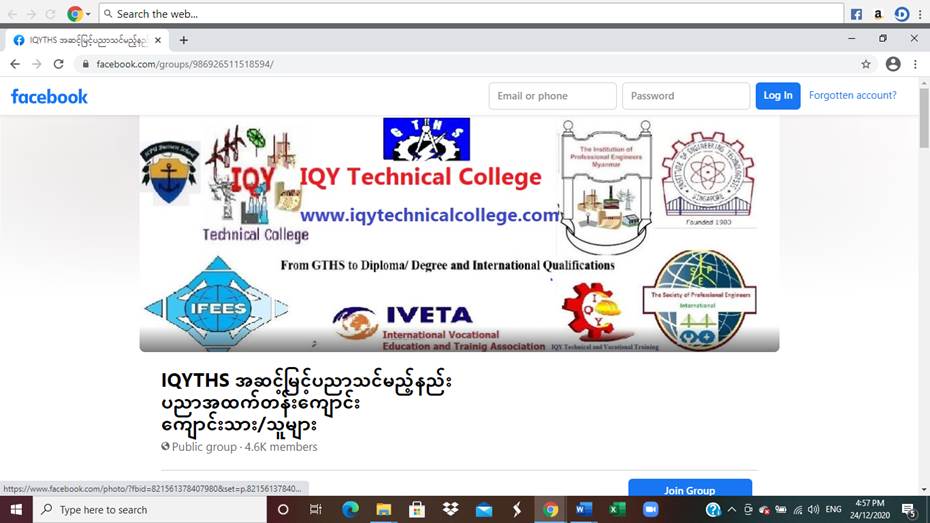Viewport: 930px width, 523px height.
Task: Open the Chrome profile avatar icon
Action: pyautogui.click(x=893, y=64)
